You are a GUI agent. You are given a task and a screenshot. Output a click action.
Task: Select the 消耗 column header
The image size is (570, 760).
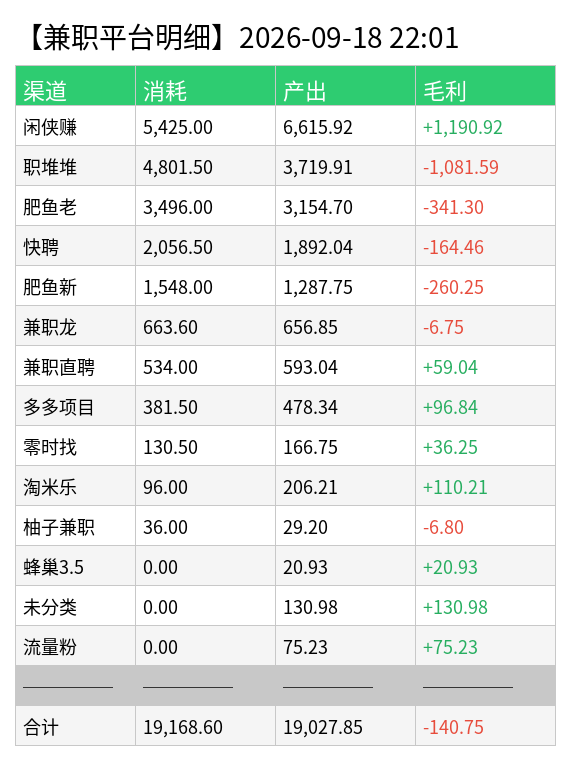point(165,91)
